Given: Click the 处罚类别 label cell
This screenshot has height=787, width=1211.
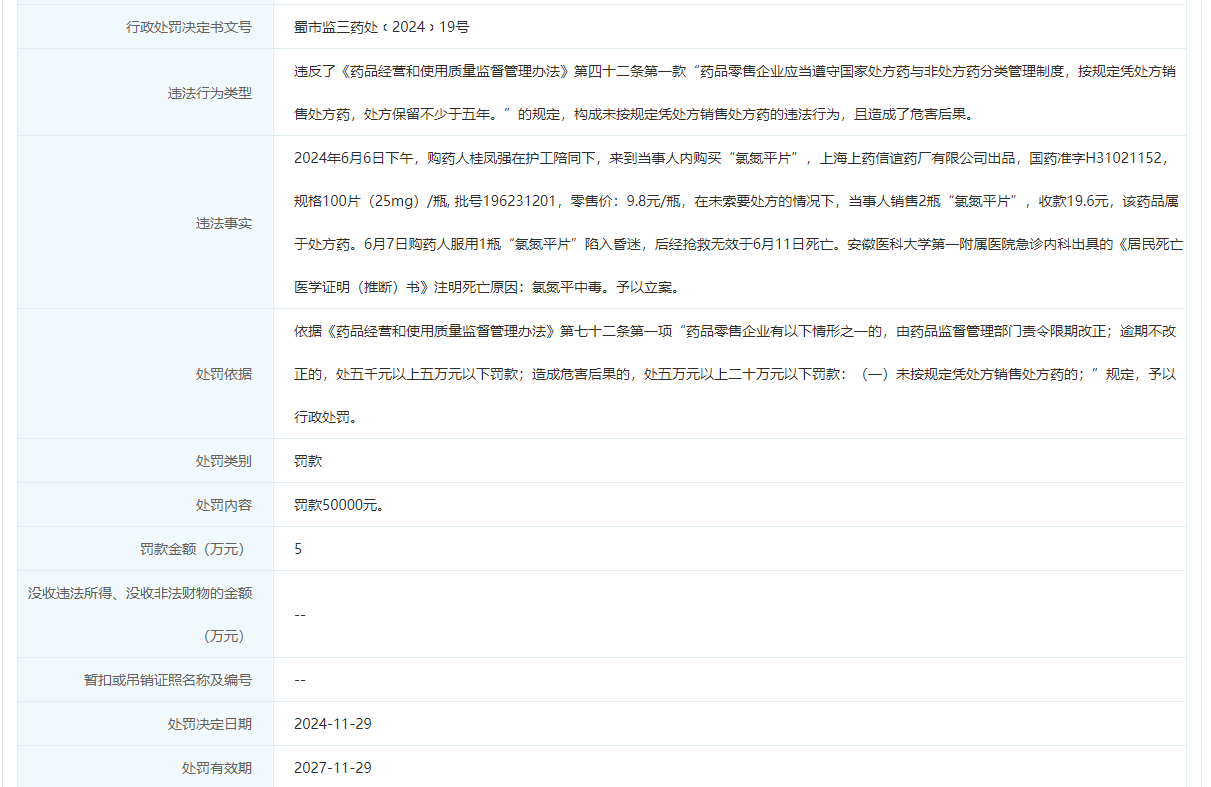Looking at the screenshot, I should (146, 461).
